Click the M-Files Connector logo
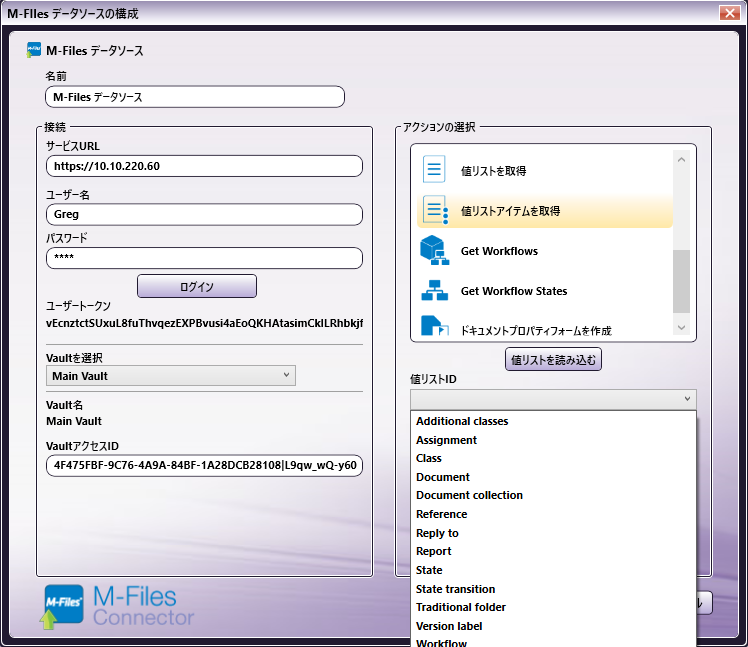This screenshot has width=748, height=647. [x=117, y=606]
